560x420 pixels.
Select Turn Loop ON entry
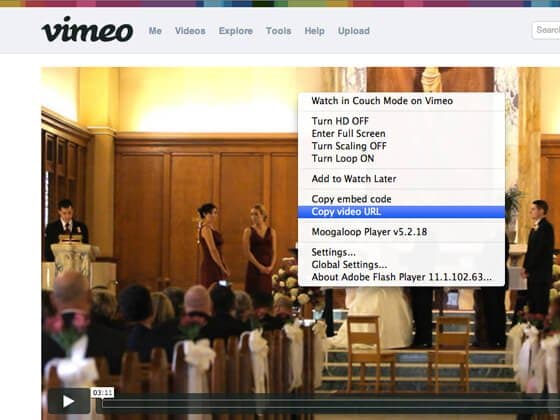(x=401, y=158)
